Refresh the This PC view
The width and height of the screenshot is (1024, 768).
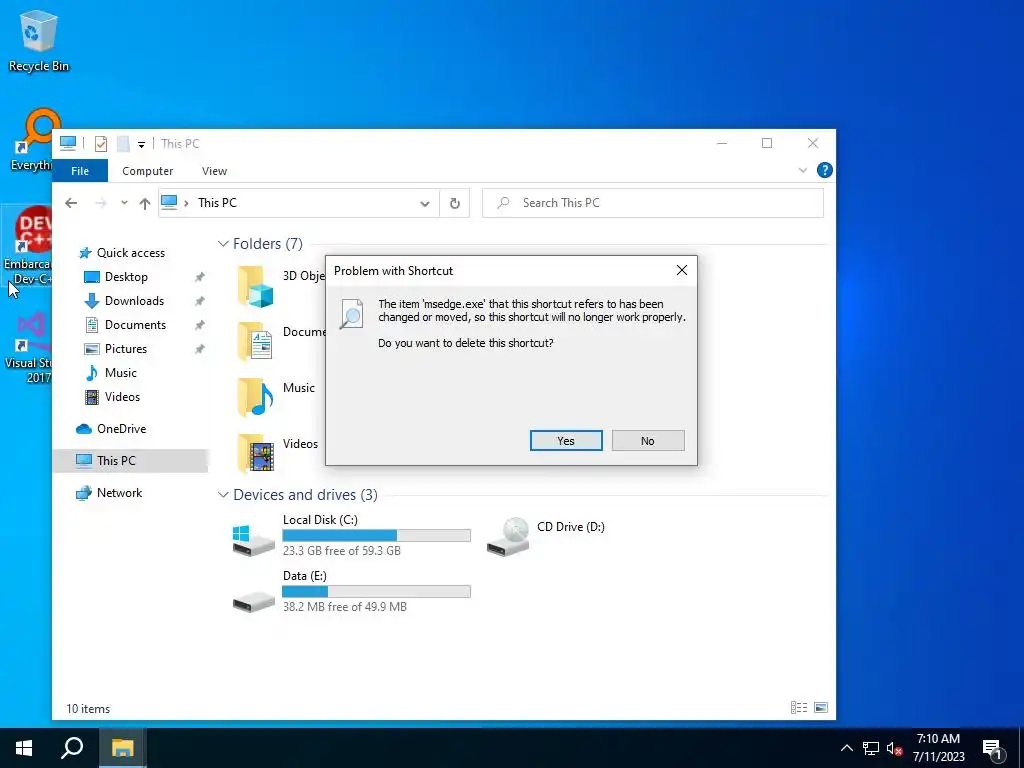click(455, 203)
